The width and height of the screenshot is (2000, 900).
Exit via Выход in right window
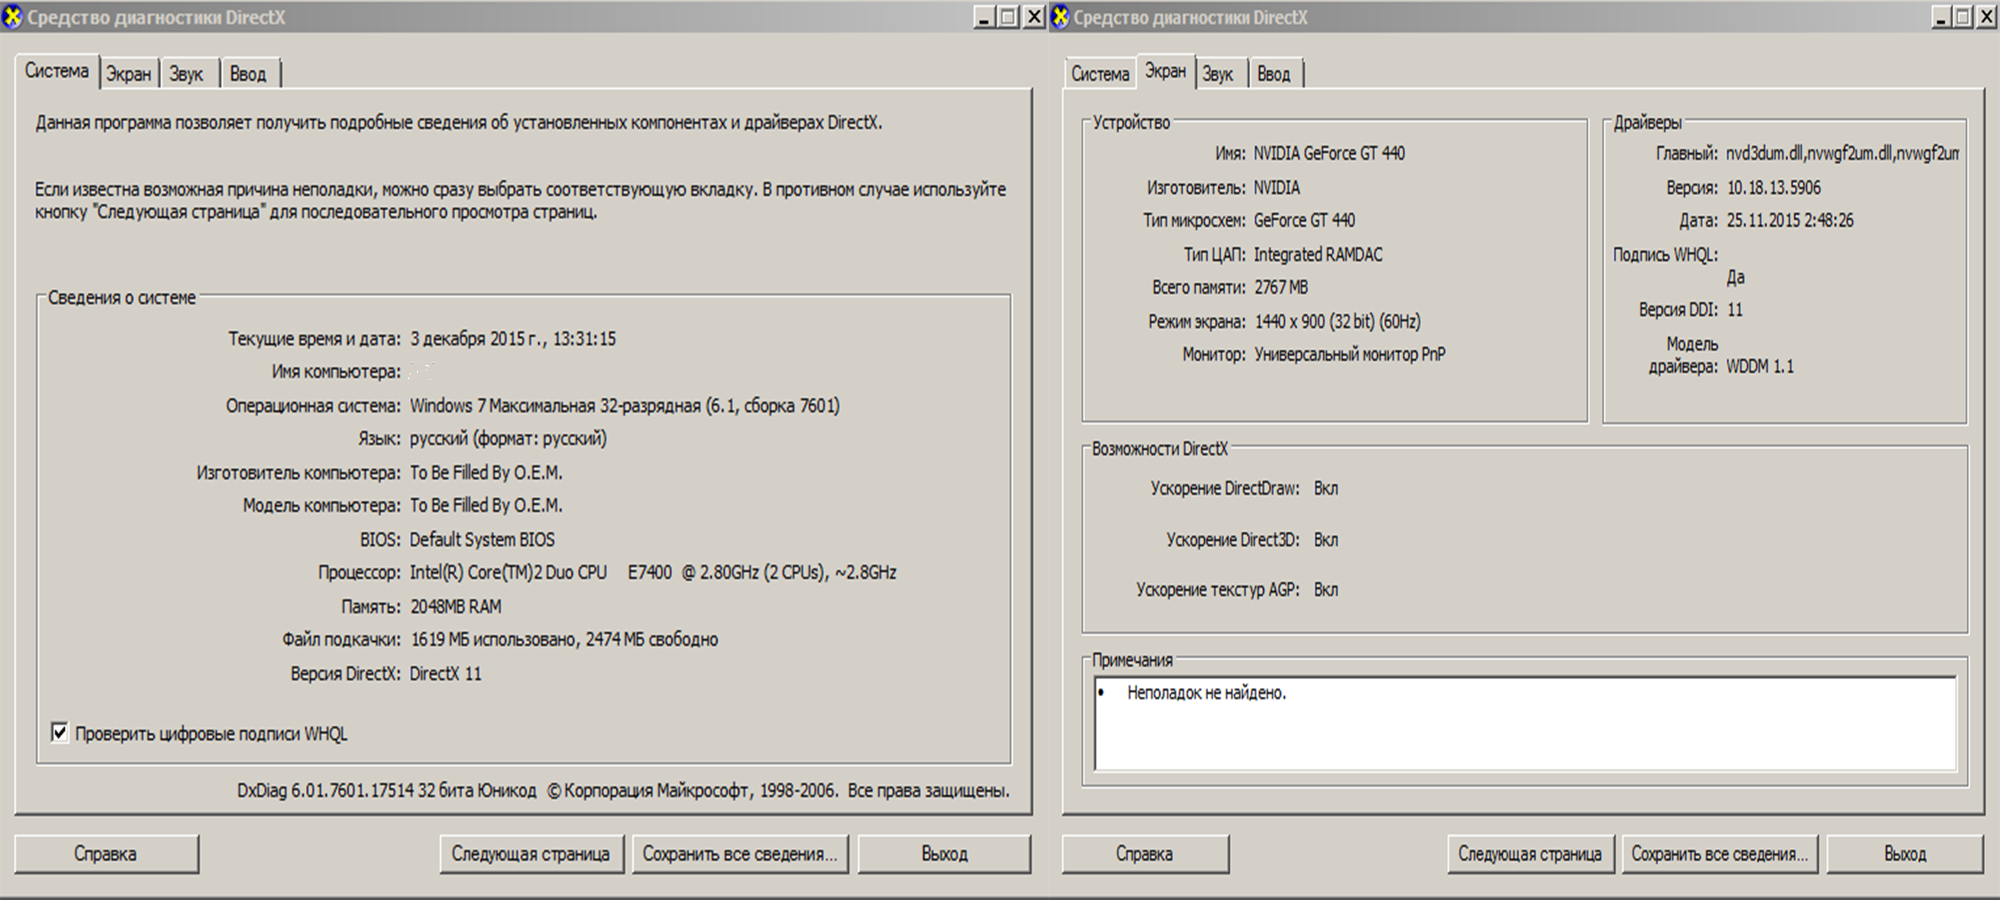1905,854
